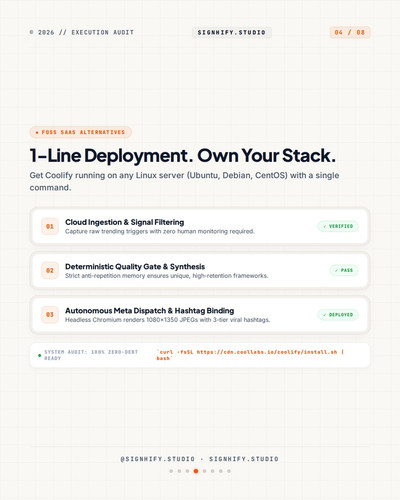Go to the first pagination dot

171,471
